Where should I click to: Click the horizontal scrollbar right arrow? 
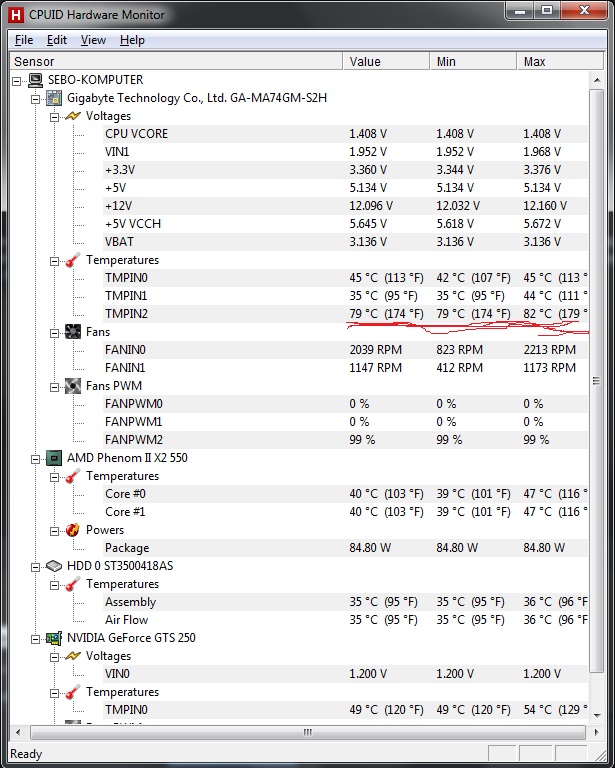(596, 733)
